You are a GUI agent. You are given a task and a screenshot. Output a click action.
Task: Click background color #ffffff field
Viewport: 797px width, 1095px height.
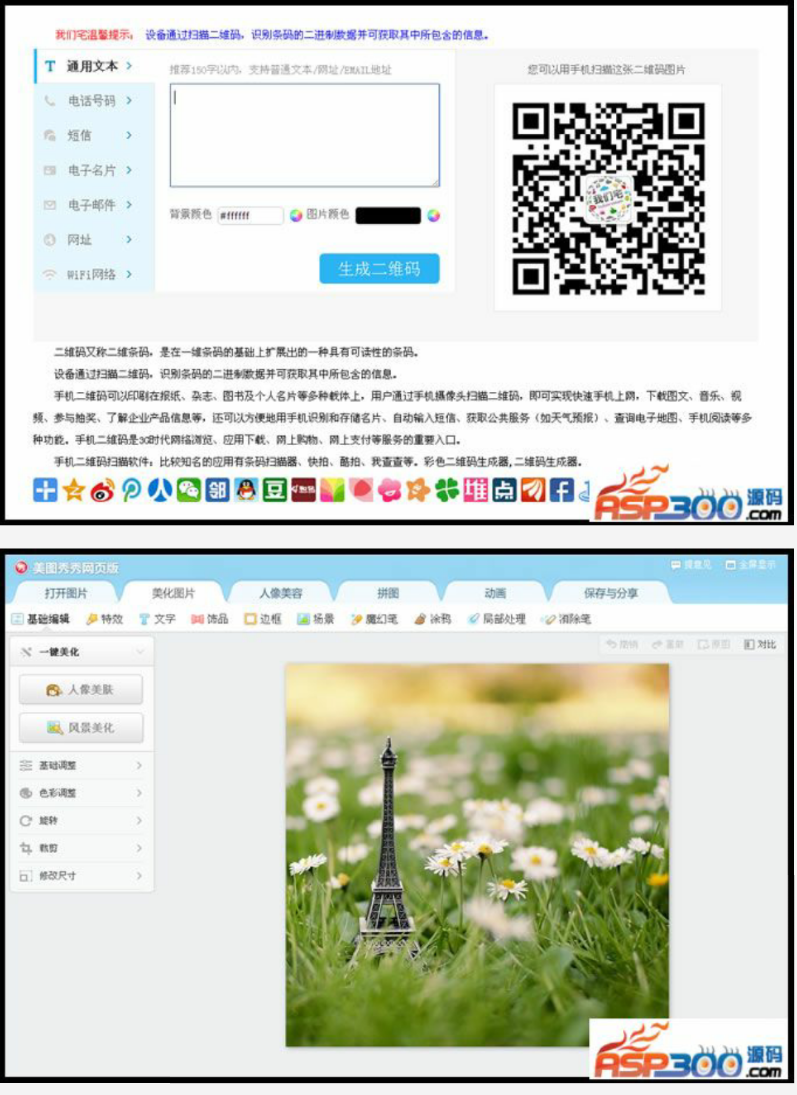pos(251,216)
